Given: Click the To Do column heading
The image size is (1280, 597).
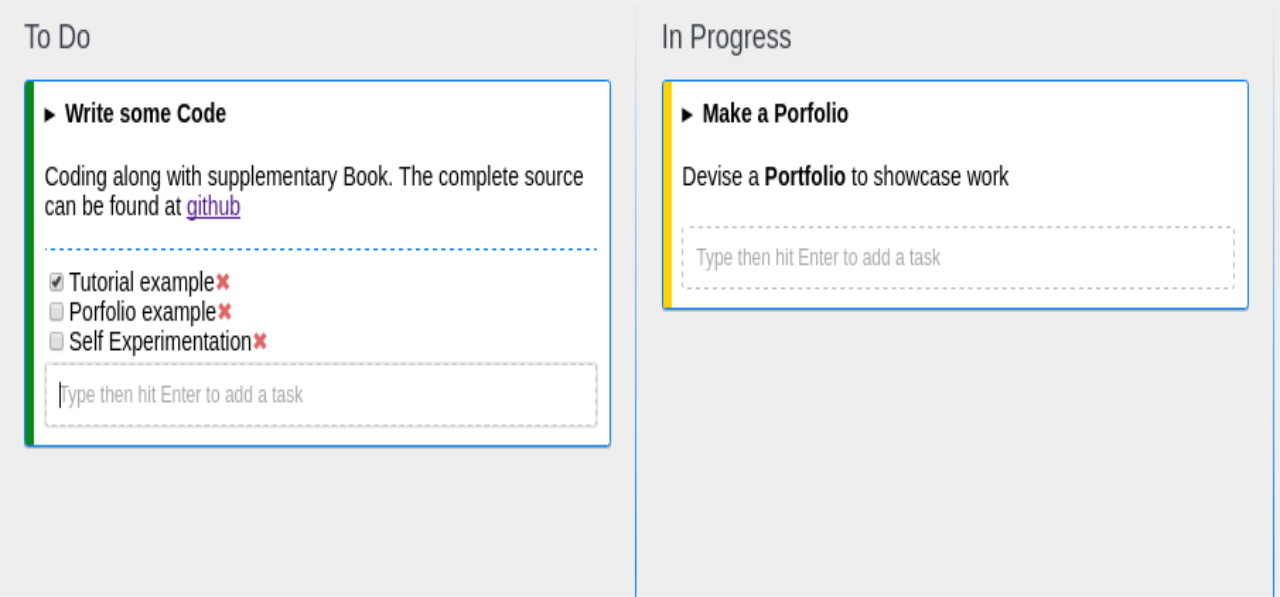Looking at the screenshot, I should click(x=57, y=37).
